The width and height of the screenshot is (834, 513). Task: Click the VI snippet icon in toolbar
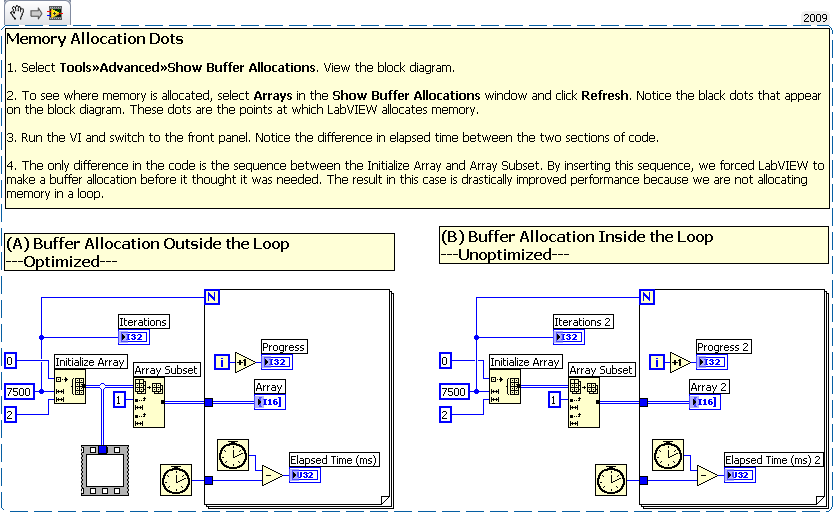point(55,13)
